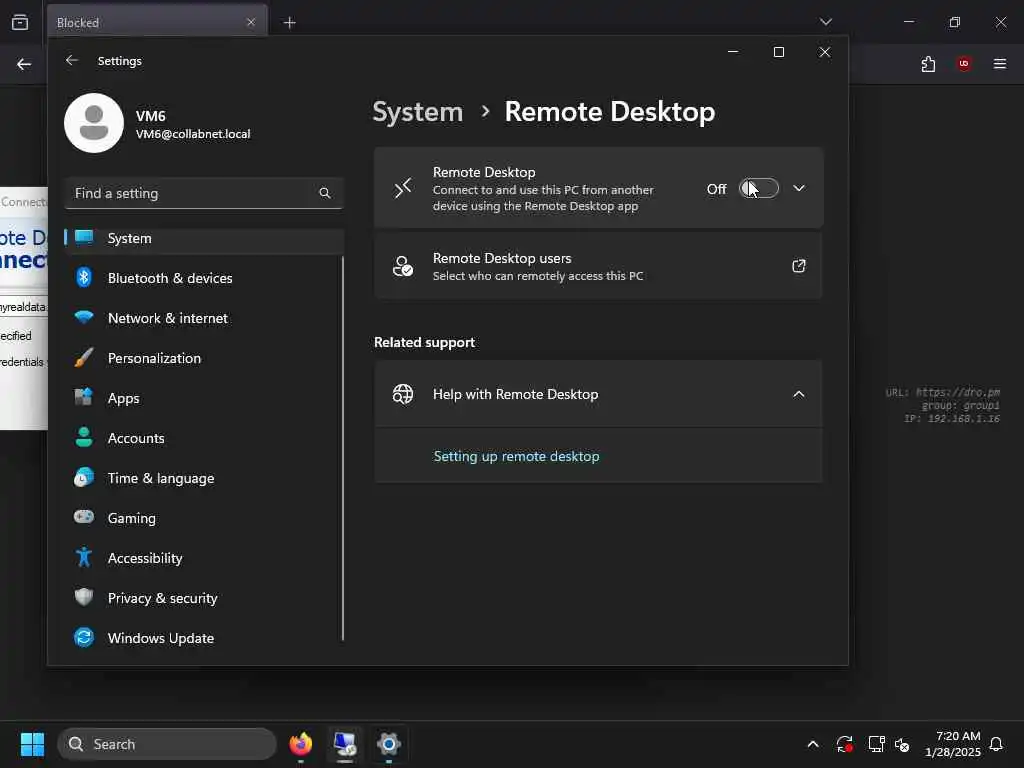
Task: Open the browser hamburger menu
Action: point(1000,64)
